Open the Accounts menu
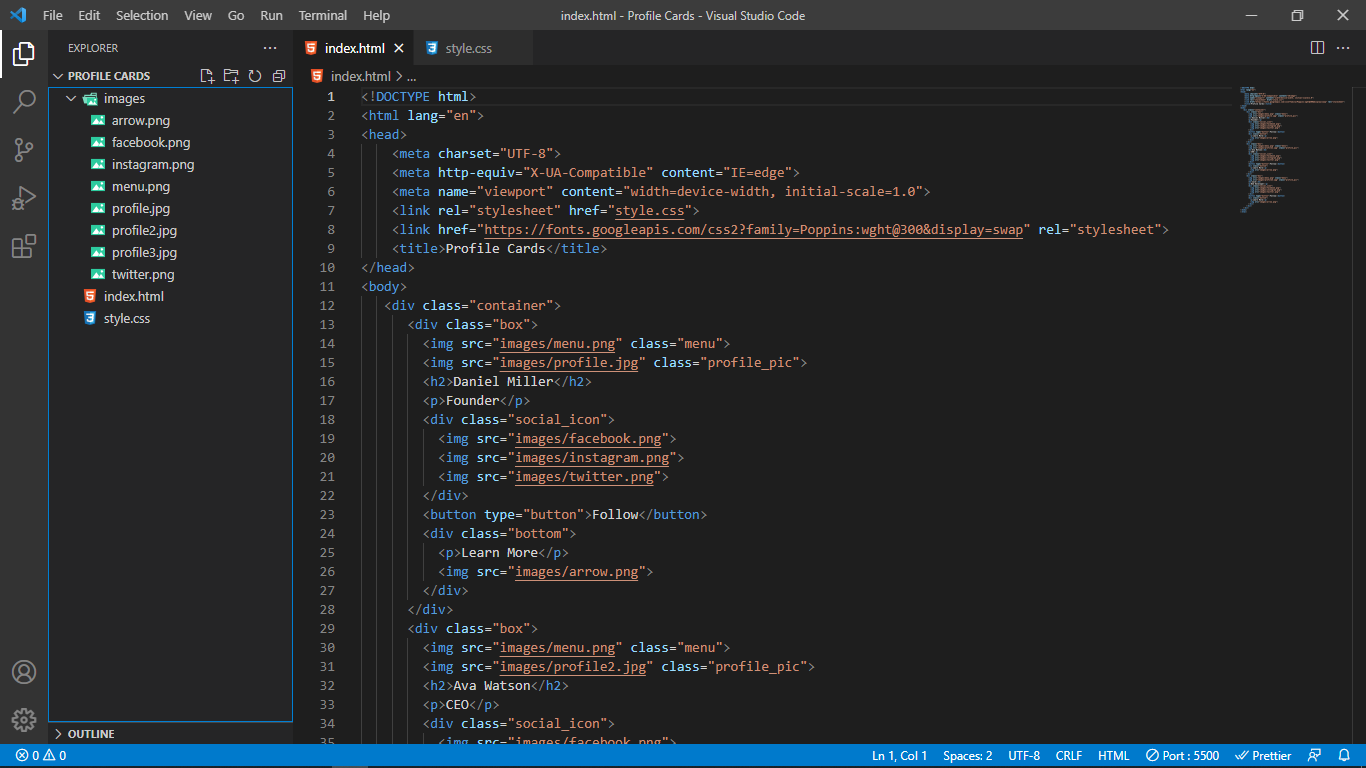The image size is (1366, 768). 24,672
